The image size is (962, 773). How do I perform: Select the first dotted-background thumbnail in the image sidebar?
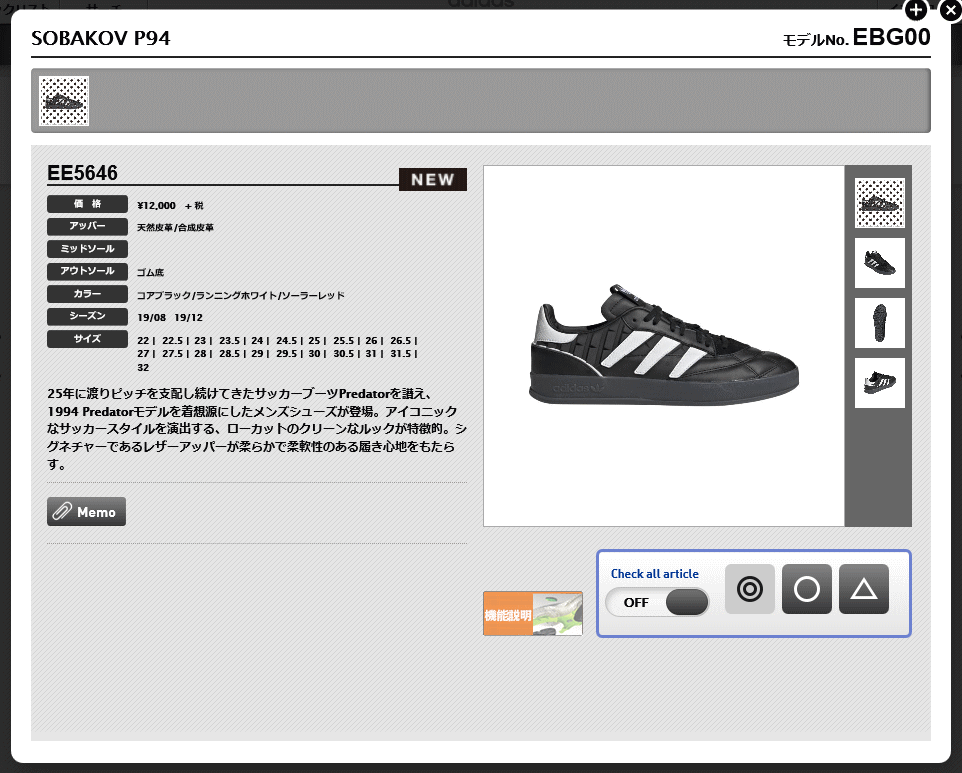(x=879, y=203)
